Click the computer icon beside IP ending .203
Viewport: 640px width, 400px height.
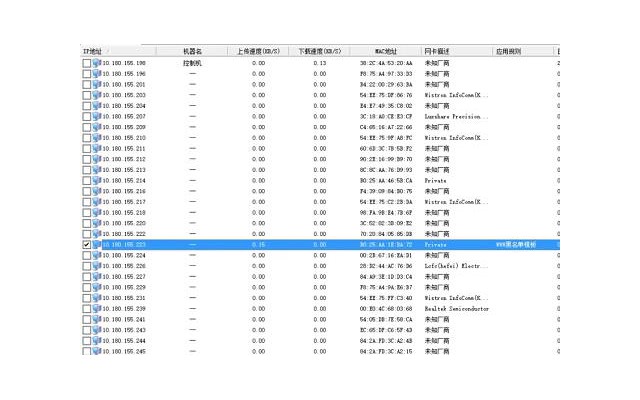(97, 95)
